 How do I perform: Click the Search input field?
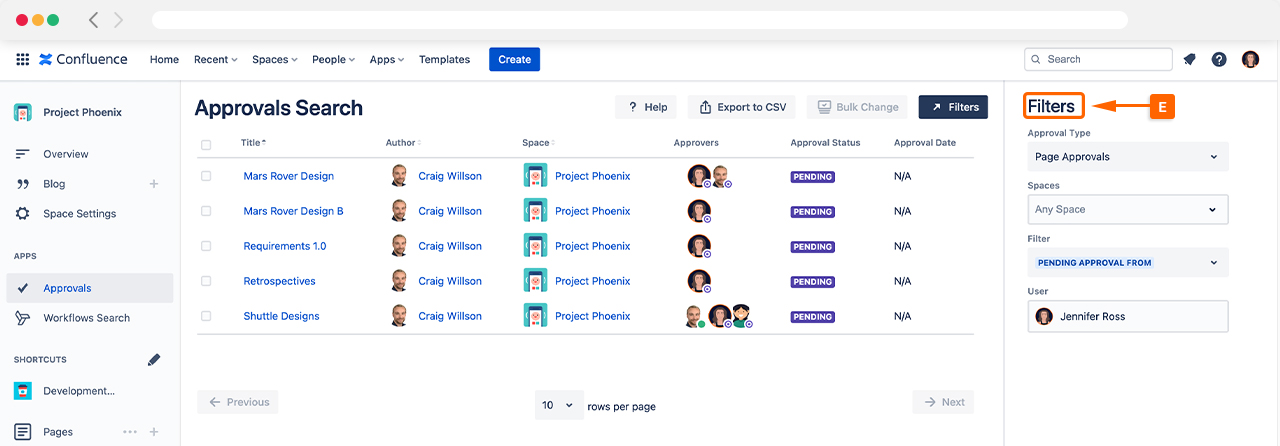(x=1098, y=59)
